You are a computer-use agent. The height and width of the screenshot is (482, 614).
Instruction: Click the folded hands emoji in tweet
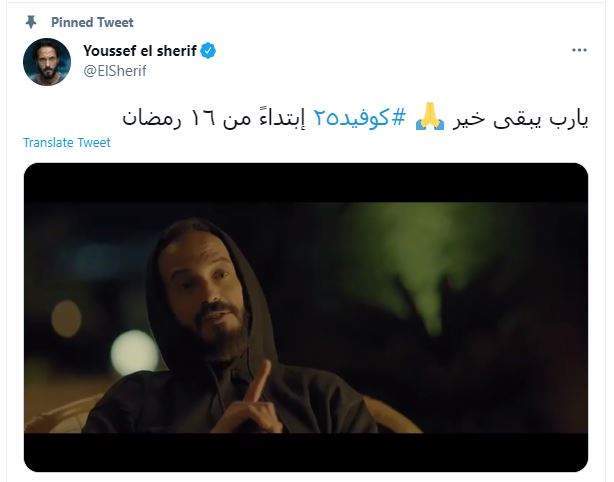(430, 116)
